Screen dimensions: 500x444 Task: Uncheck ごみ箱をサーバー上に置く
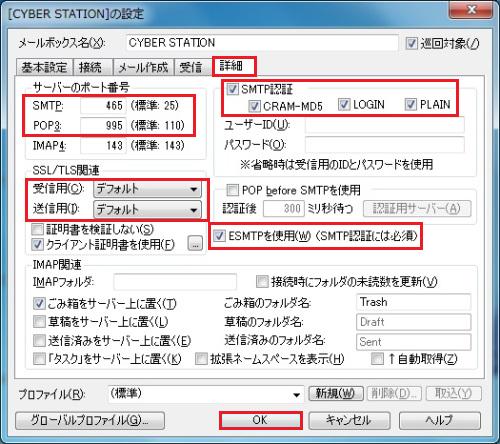pos(39,303)
